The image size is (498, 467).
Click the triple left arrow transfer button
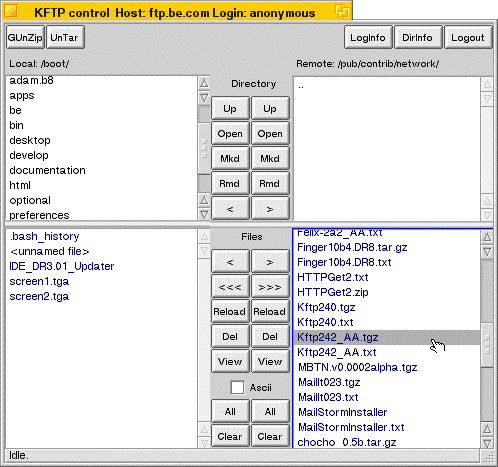(x=230, y=287)
